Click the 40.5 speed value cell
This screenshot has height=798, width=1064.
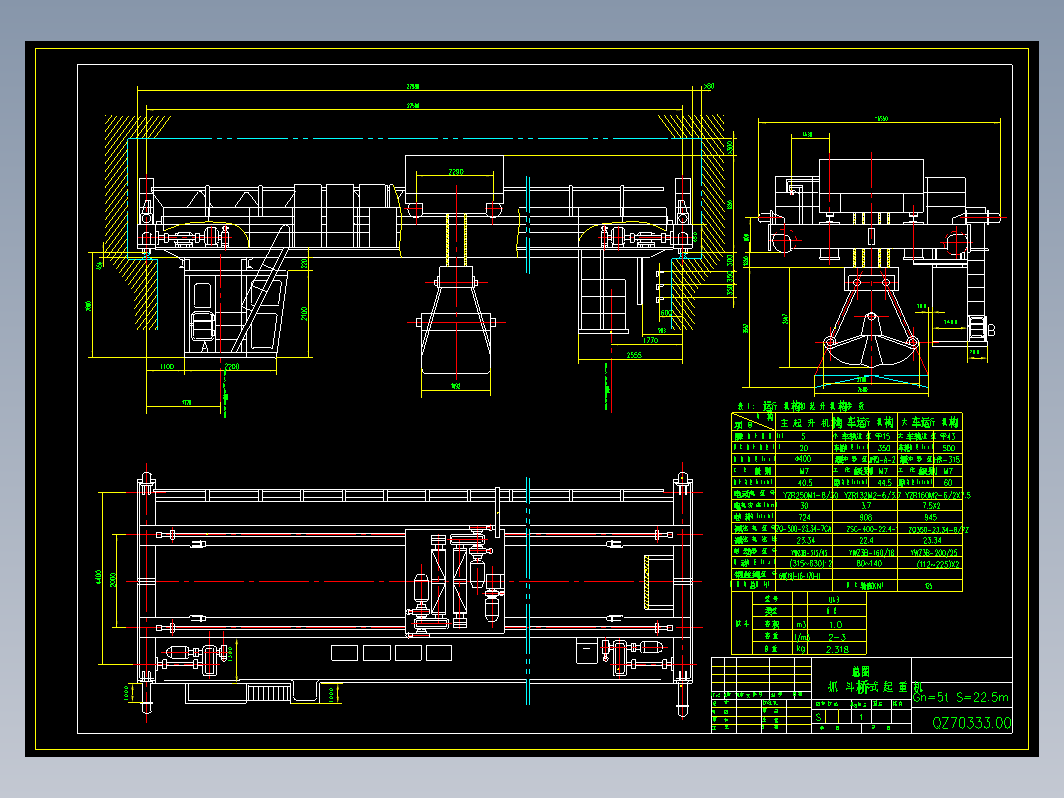coord(805,482)
